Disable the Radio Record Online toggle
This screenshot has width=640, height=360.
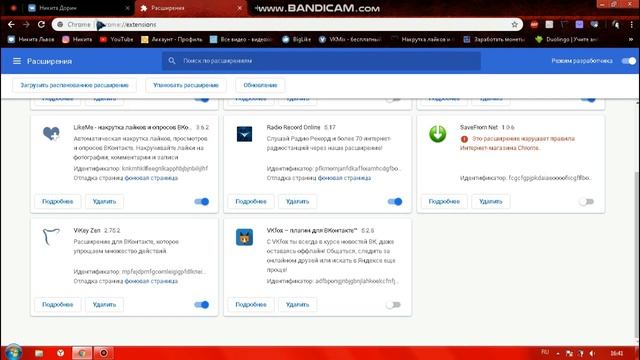coord(395,201)
